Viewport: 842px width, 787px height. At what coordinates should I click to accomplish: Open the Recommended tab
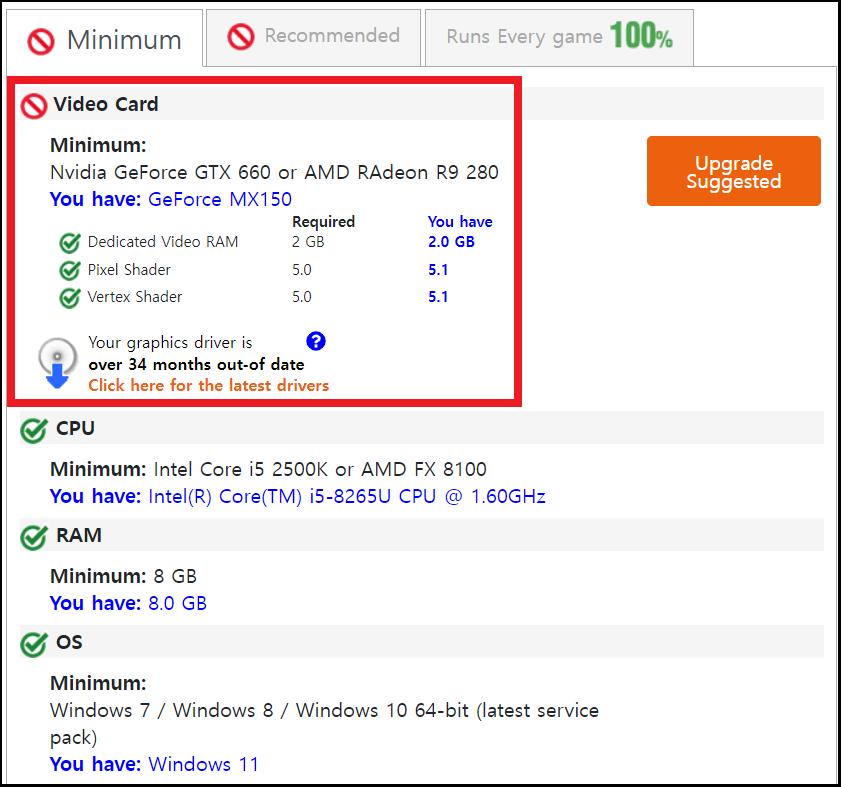314,38
